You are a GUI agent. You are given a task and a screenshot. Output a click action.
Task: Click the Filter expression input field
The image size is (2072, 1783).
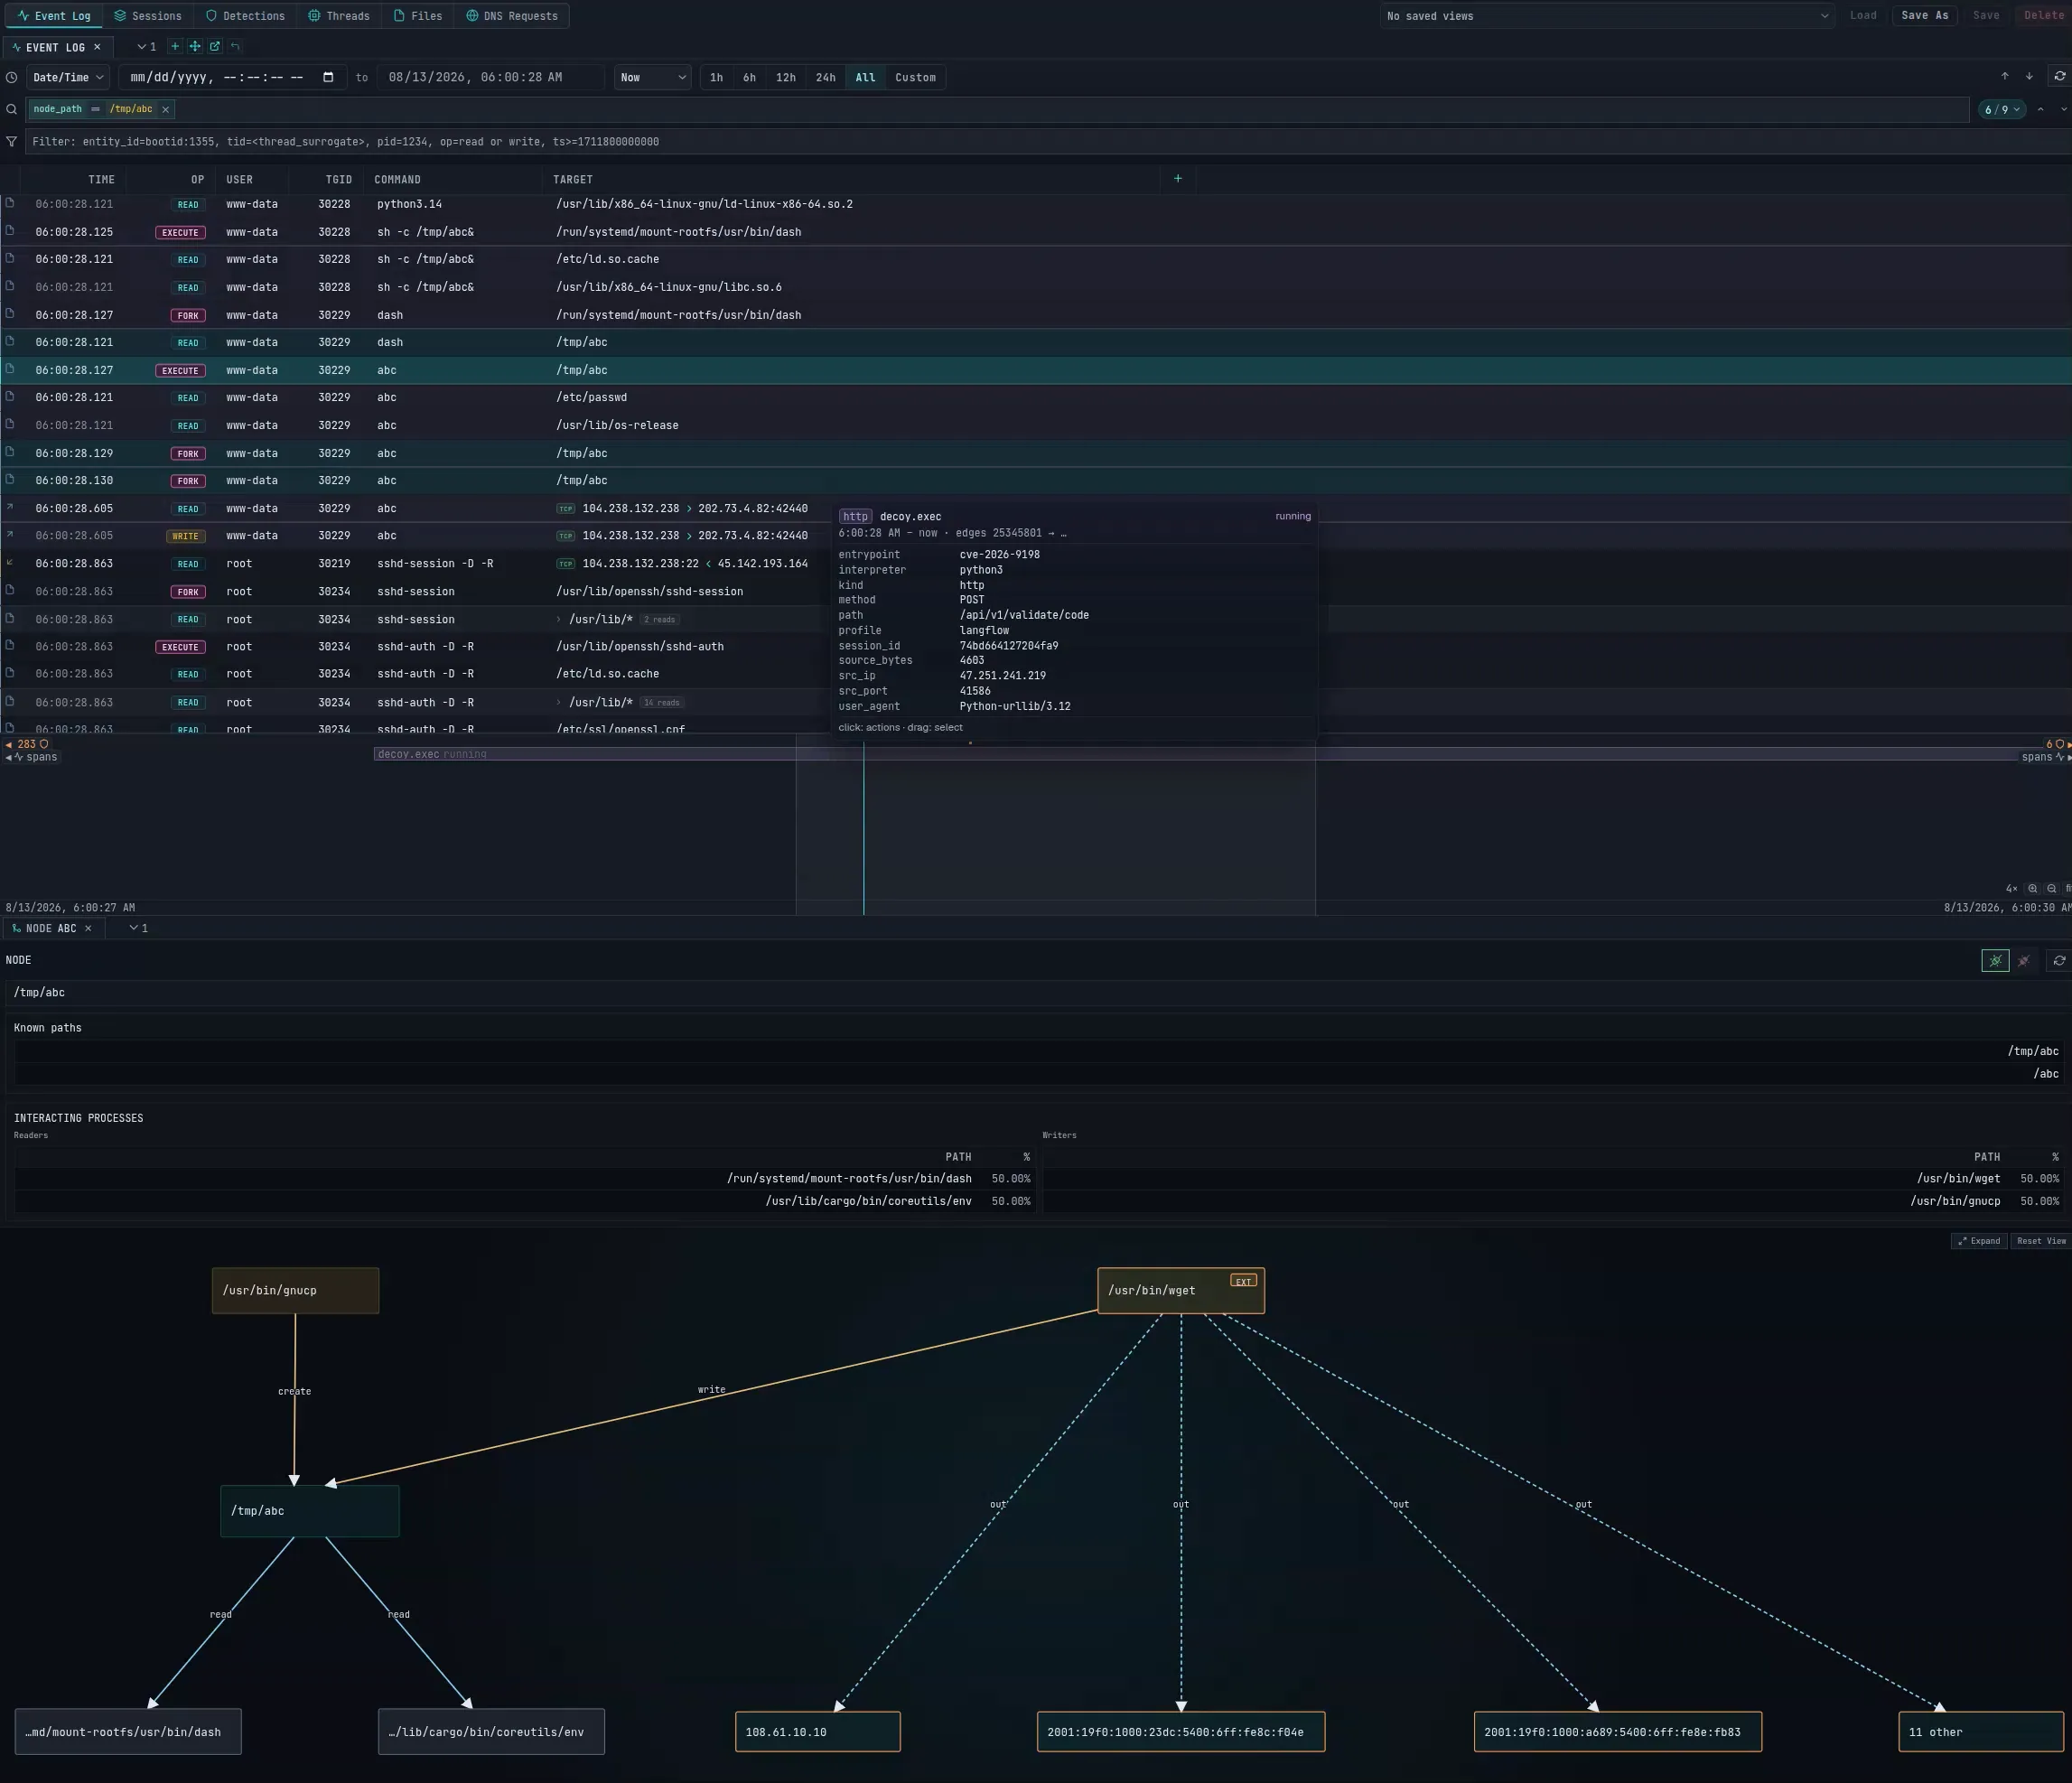[1048, 141]
